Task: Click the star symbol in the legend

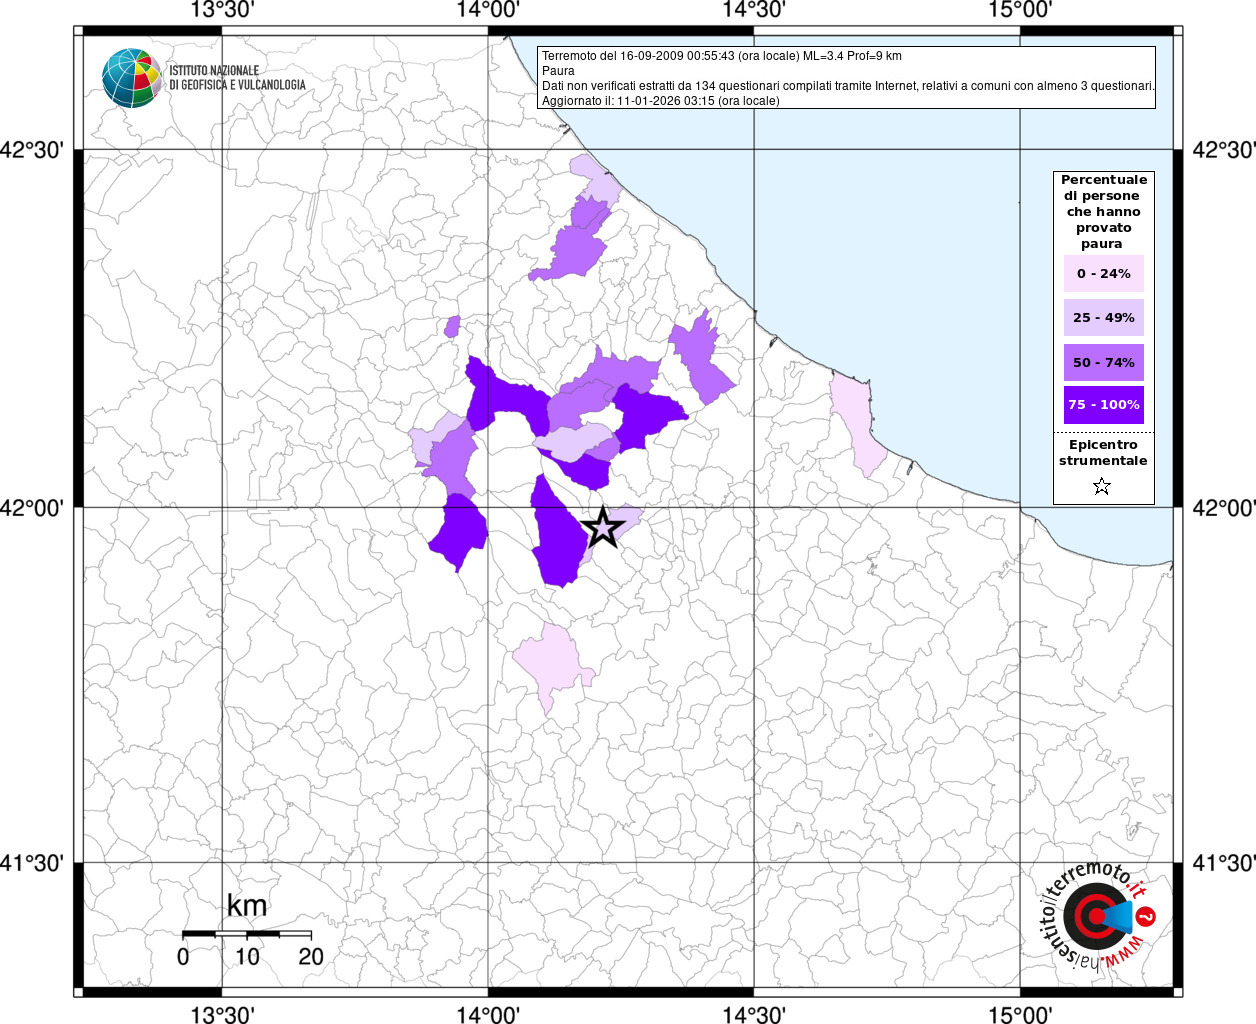Action: point(1102,486)
